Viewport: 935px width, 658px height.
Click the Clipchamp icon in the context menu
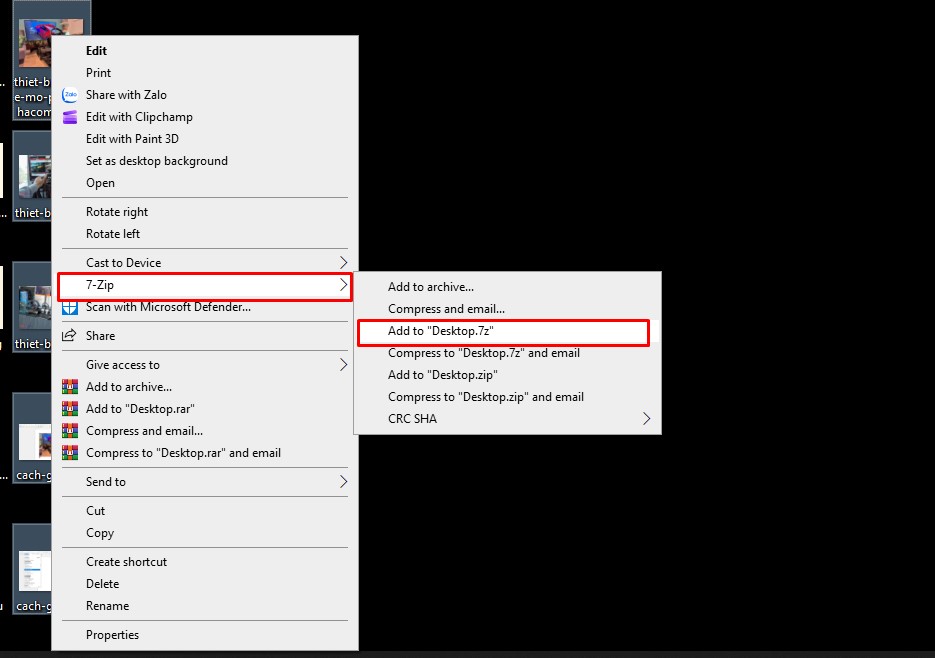click(70, 117)
